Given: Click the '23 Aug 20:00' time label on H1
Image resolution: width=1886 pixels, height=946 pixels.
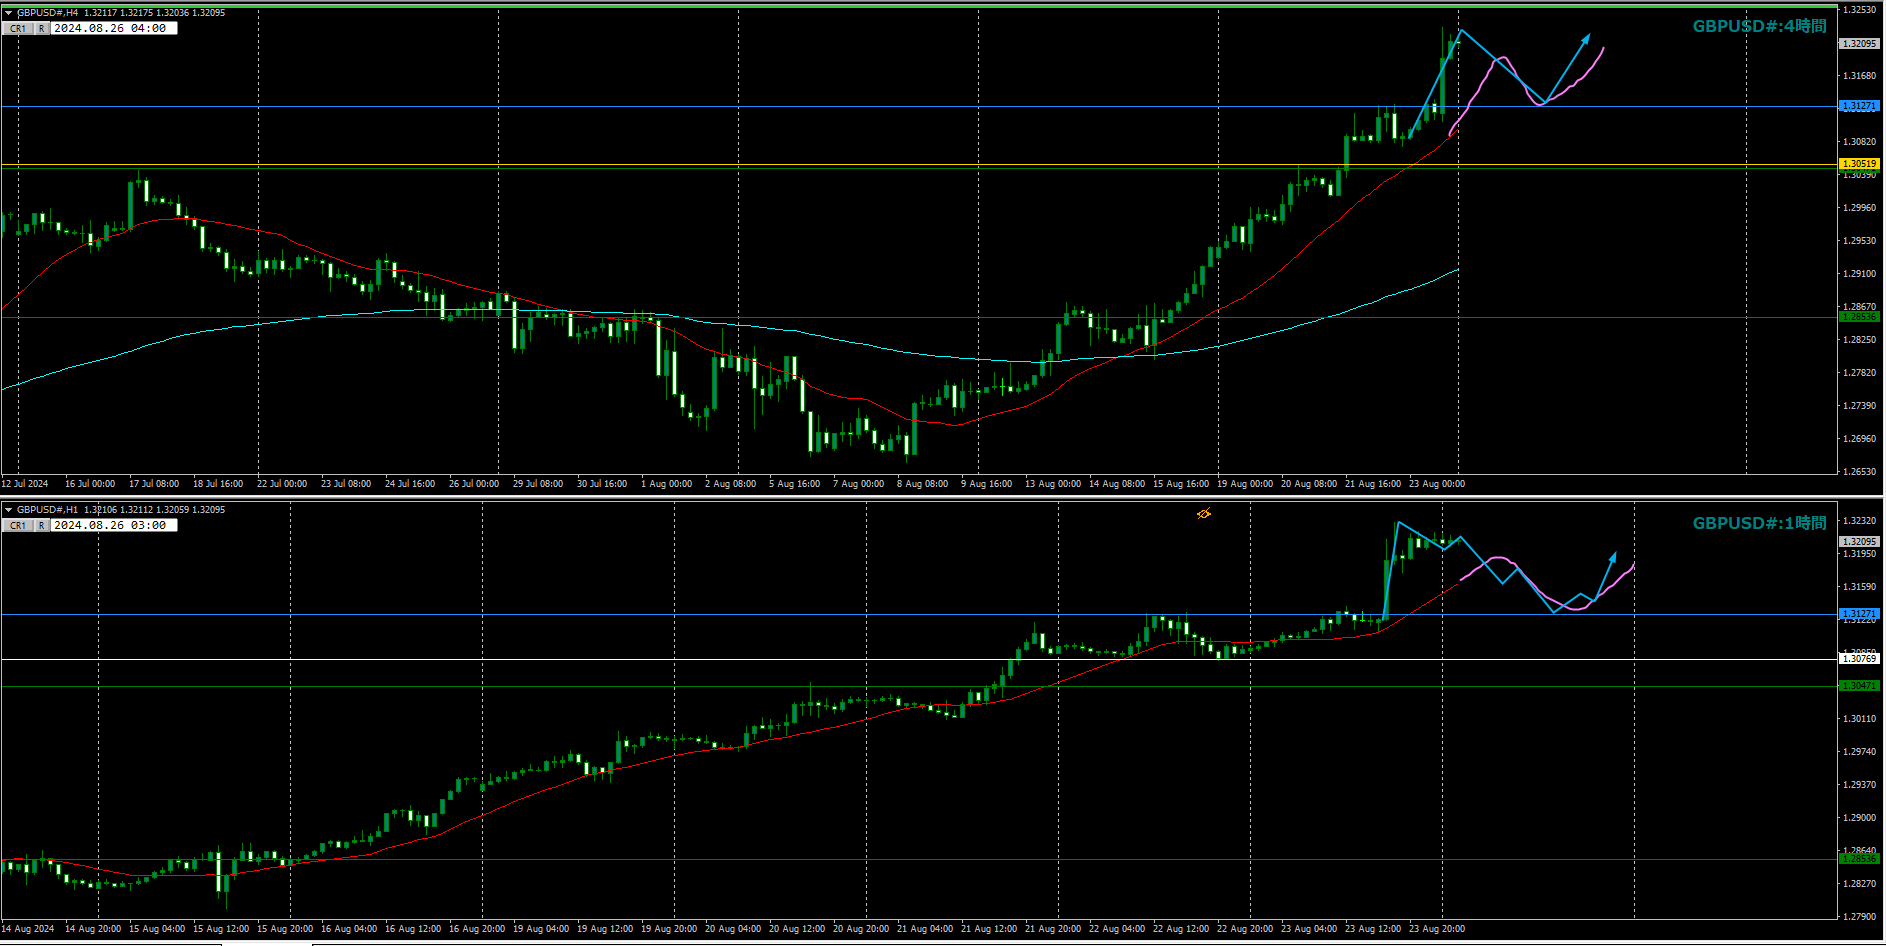Looking at the screenshot, I should tap(1437, 929).
